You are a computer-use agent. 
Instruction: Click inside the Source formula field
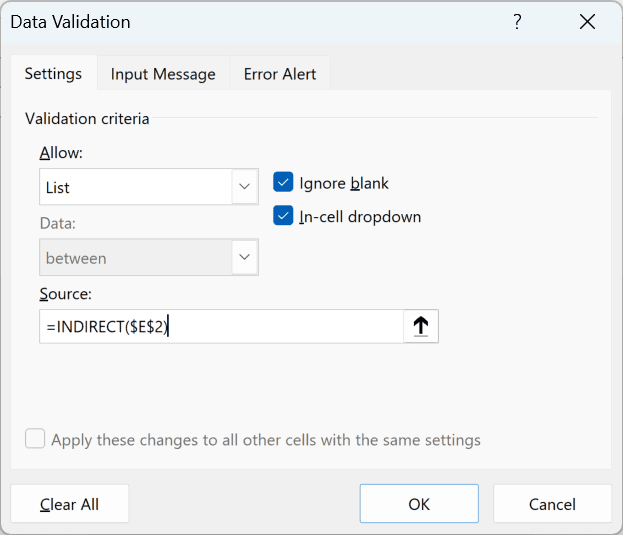[x=221, y=326]
